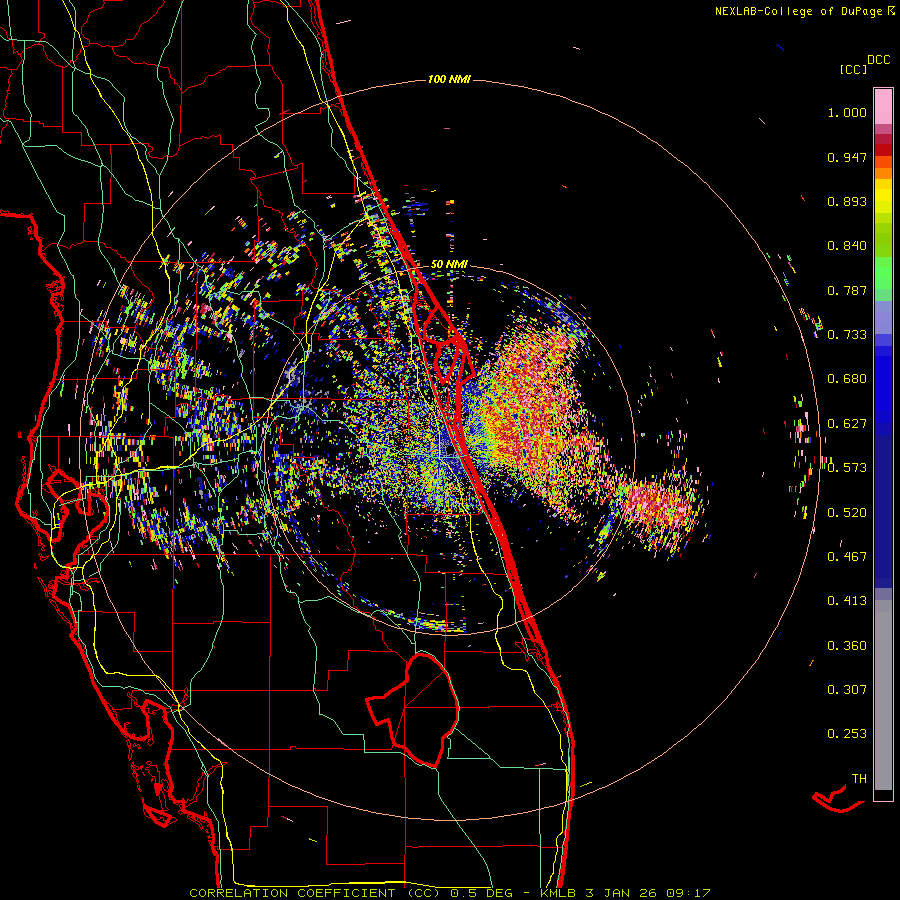Click the 100 NMI range ring label
The height and width of the screenshot is (900, 900).
[449, 79]
